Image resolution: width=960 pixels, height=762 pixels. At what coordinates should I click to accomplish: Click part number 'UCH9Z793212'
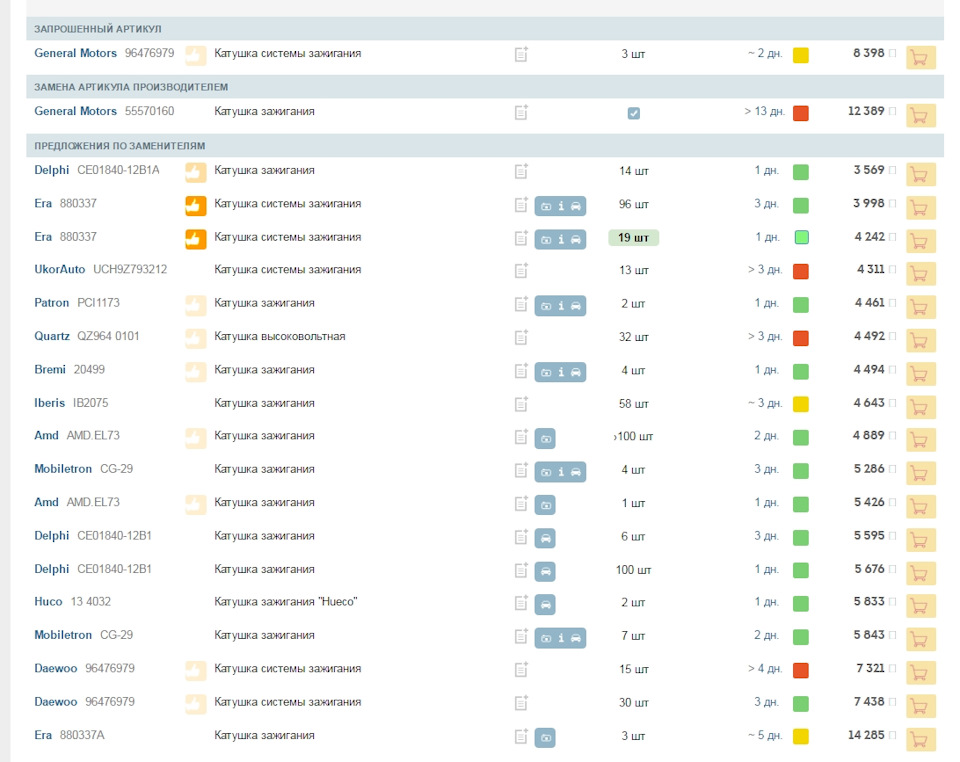pyautogui.click(x=130, y=269)
